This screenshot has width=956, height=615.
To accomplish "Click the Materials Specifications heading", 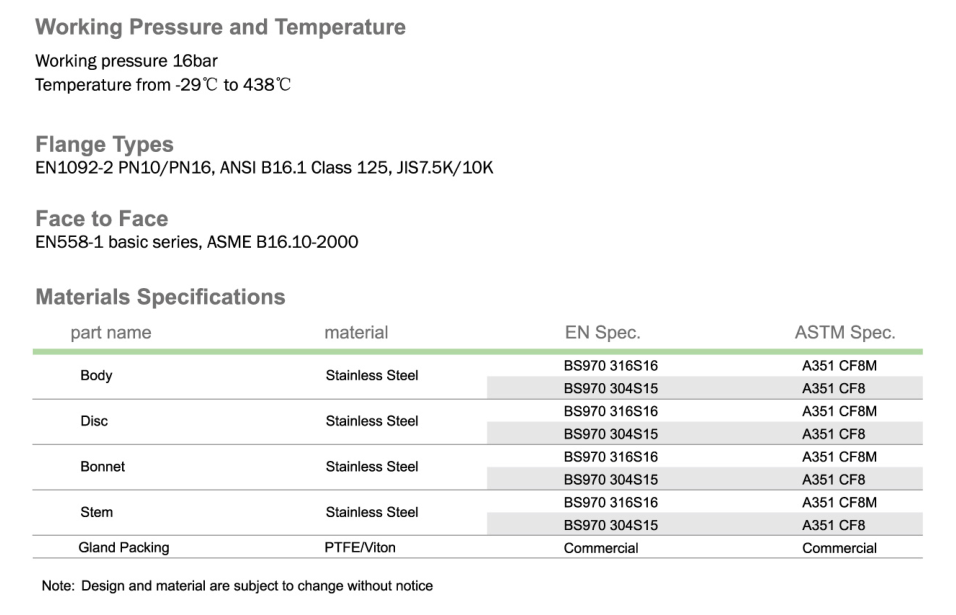I will [160, 297].
